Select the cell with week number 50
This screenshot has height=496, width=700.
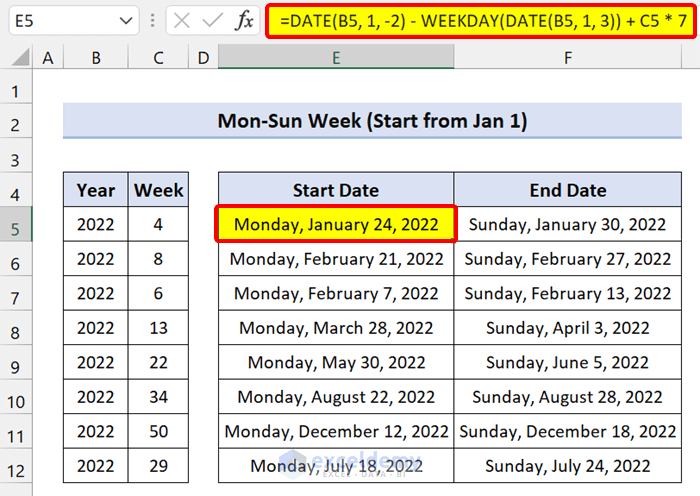coord(159,431)
